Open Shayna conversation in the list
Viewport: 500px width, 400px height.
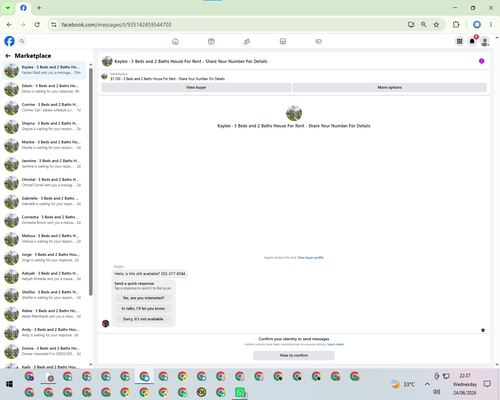pos(44,126)
